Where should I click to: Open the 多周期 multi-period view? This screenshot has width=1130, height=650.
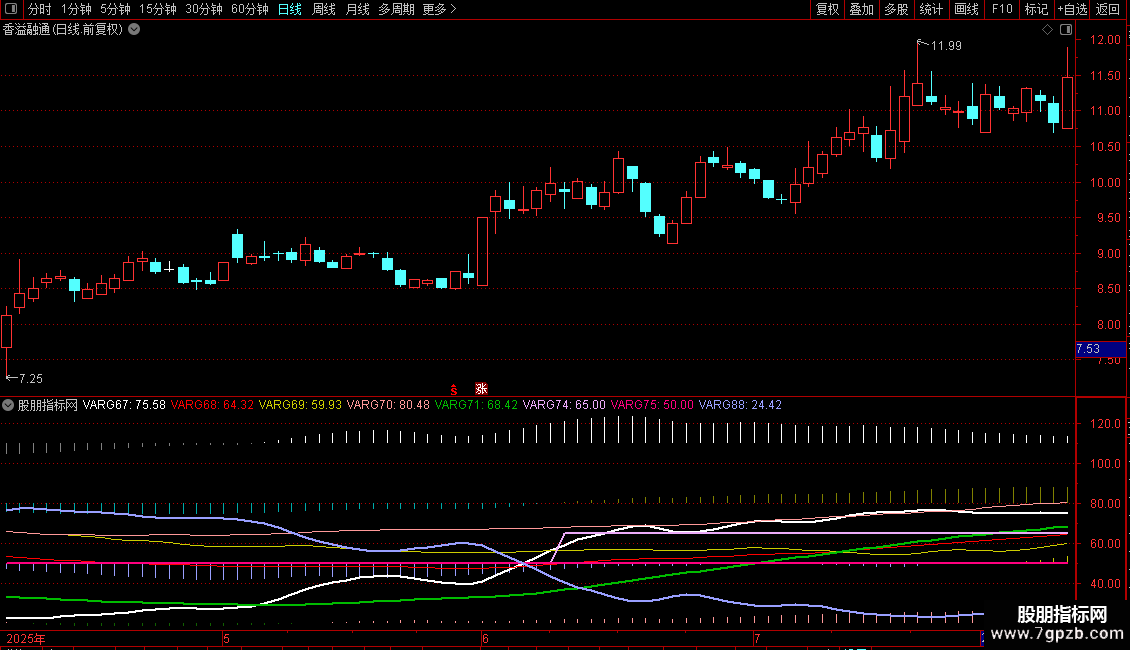point(396,9)
